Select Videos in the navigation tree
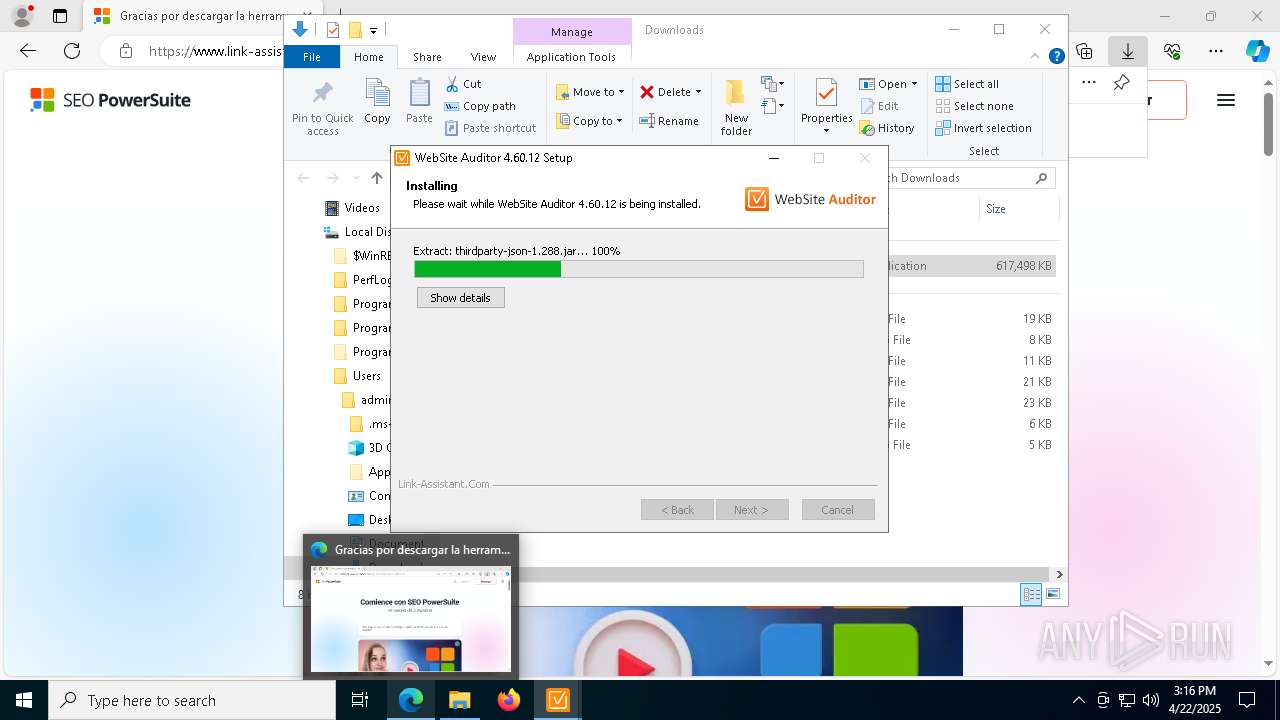Screen dimensions: 1280x720 pyautogui.click(x=352, y=208)
